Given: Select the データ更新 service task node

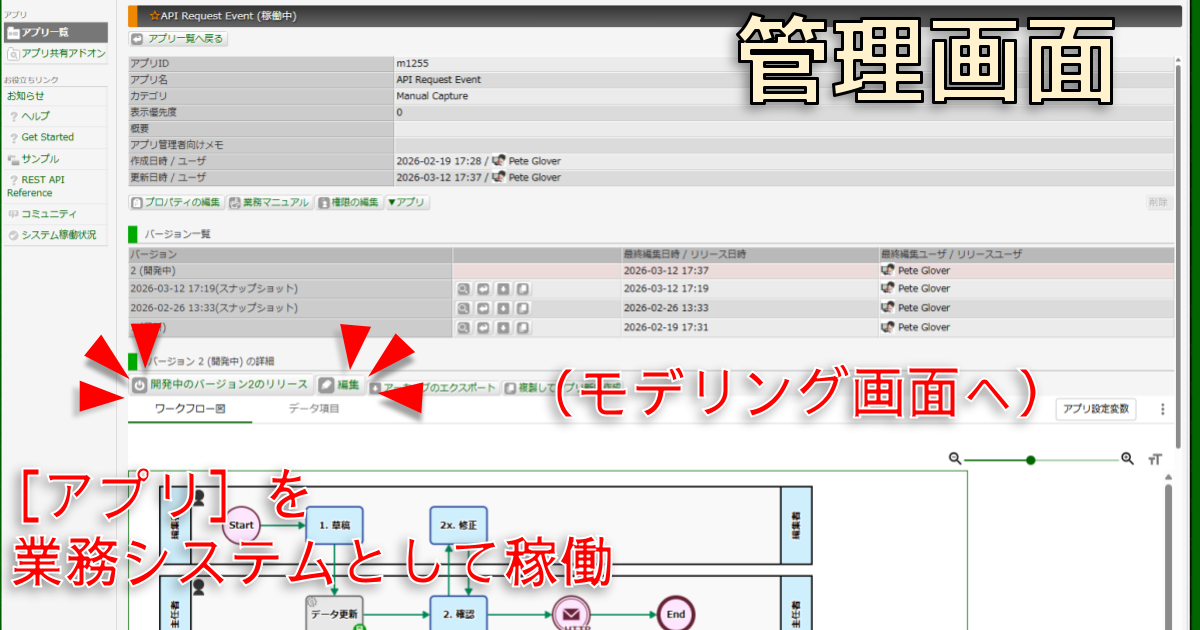Looking at the screenshot, I should click(x=333, y=613).
